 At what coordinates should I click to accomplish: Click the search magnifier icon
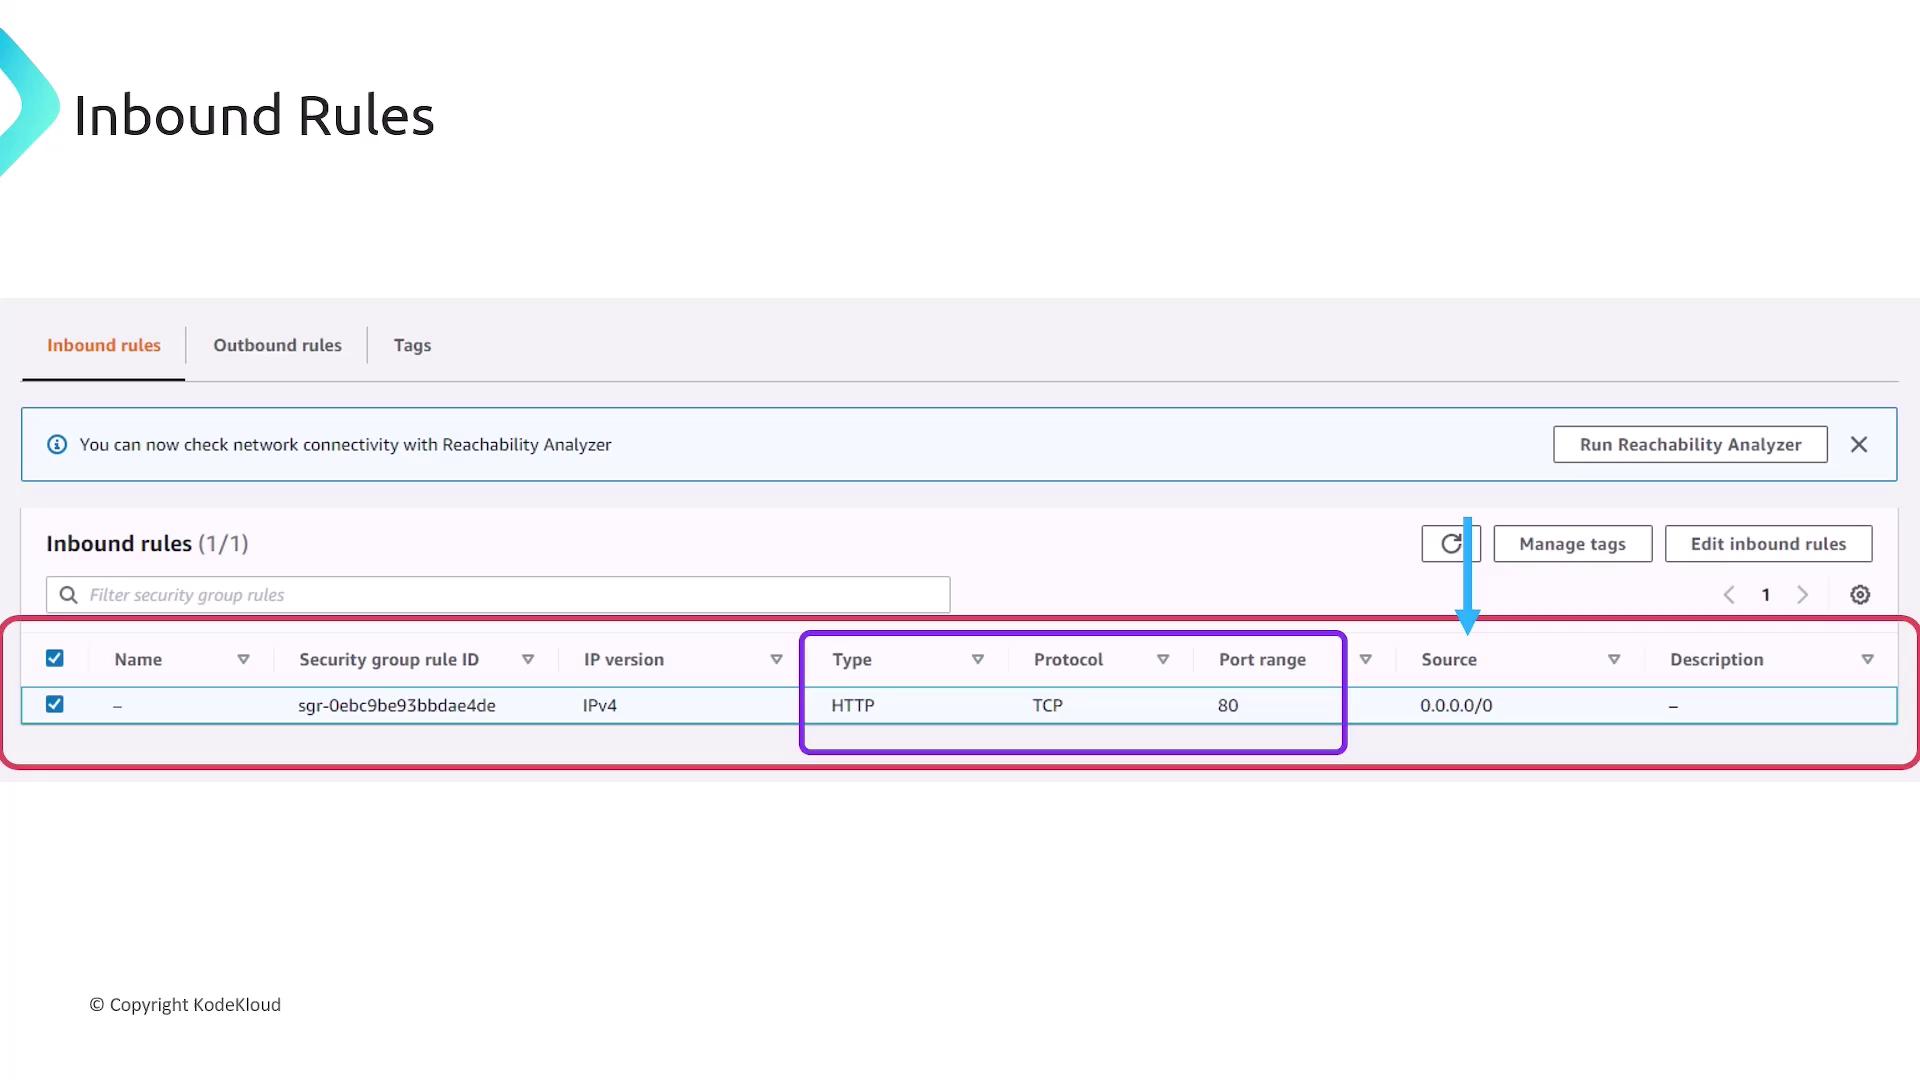(x=68, y=595)
